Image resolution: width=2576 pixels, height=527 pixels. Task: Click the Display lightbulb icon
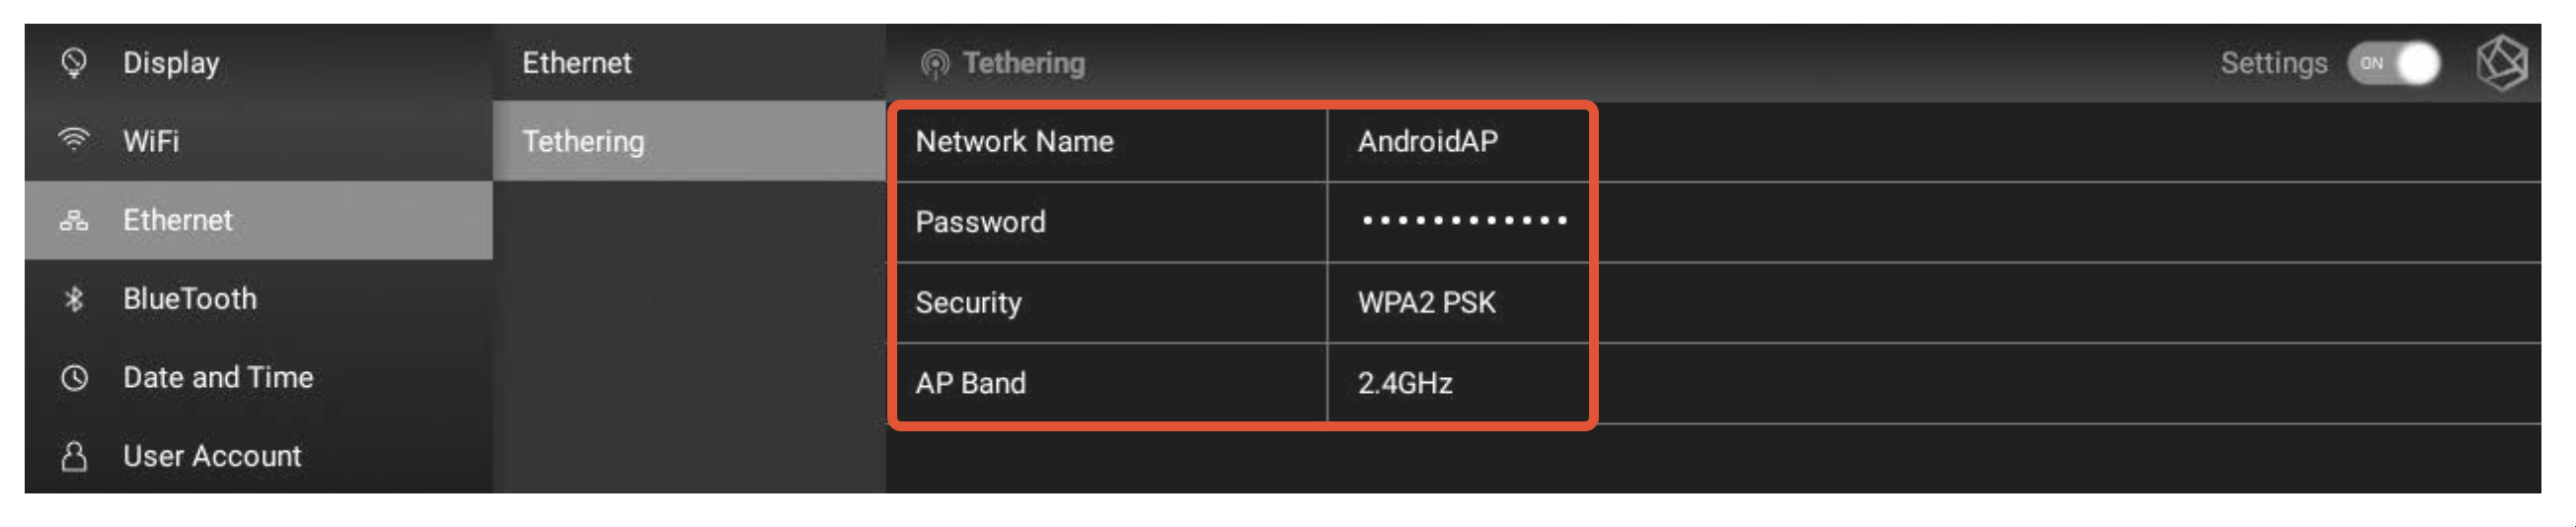tap(73, 63)
